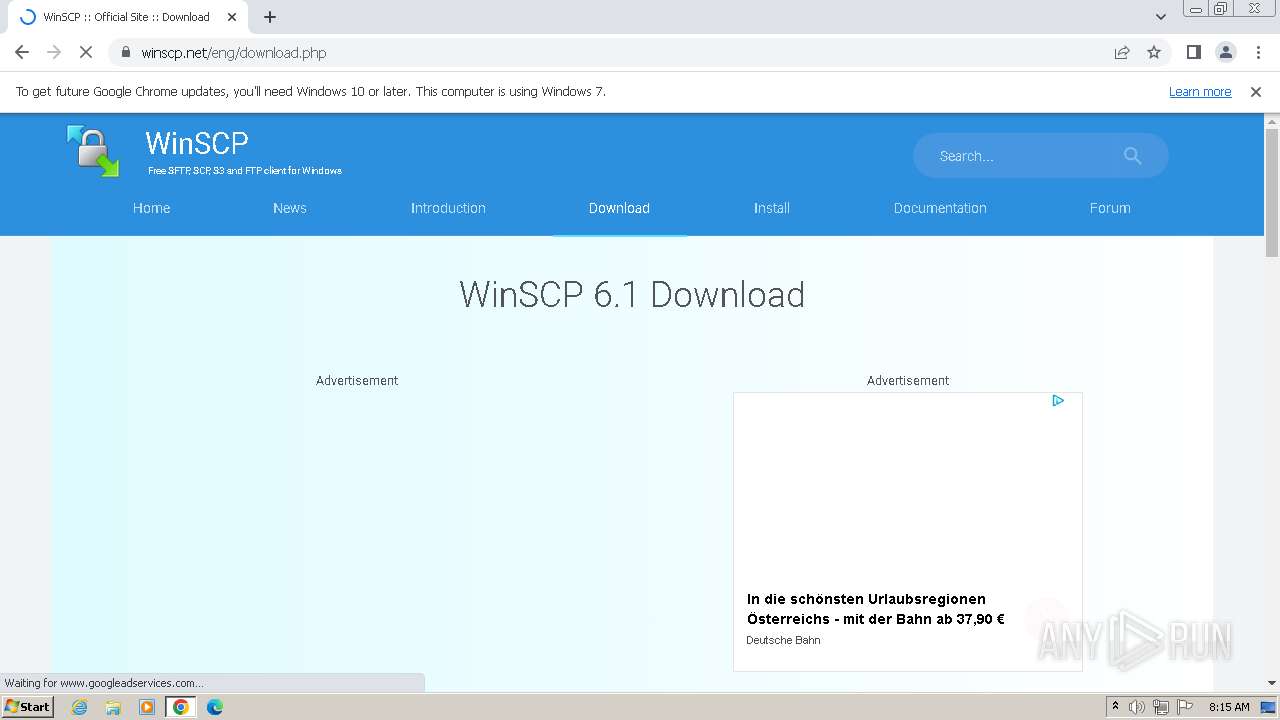Click the search magnifier icon
The width and height of the screenshot is (1280, 720).
point(1132,156)
